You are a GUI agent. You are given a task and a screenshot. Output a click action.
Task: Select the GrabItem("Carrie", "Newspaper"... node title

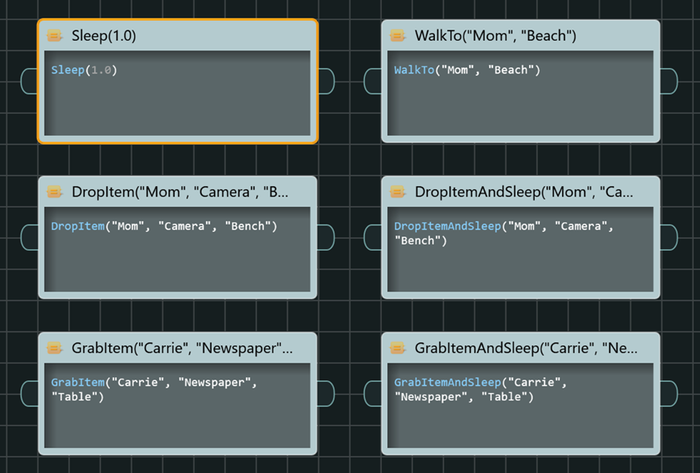tap(182, 348)
